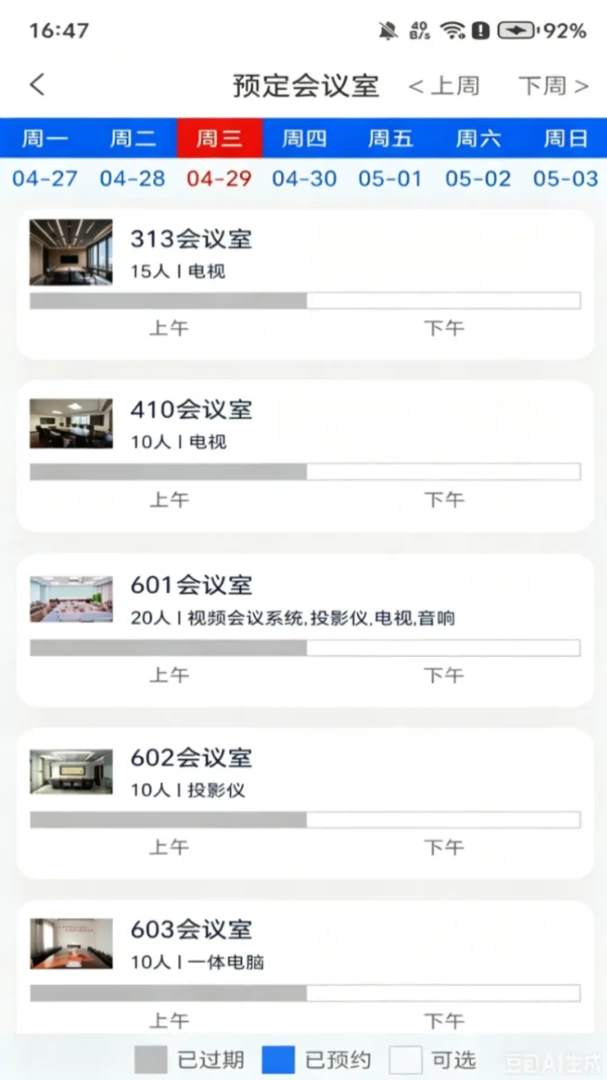
Task: Tap the back arrow icon
Action: [37, 85]
